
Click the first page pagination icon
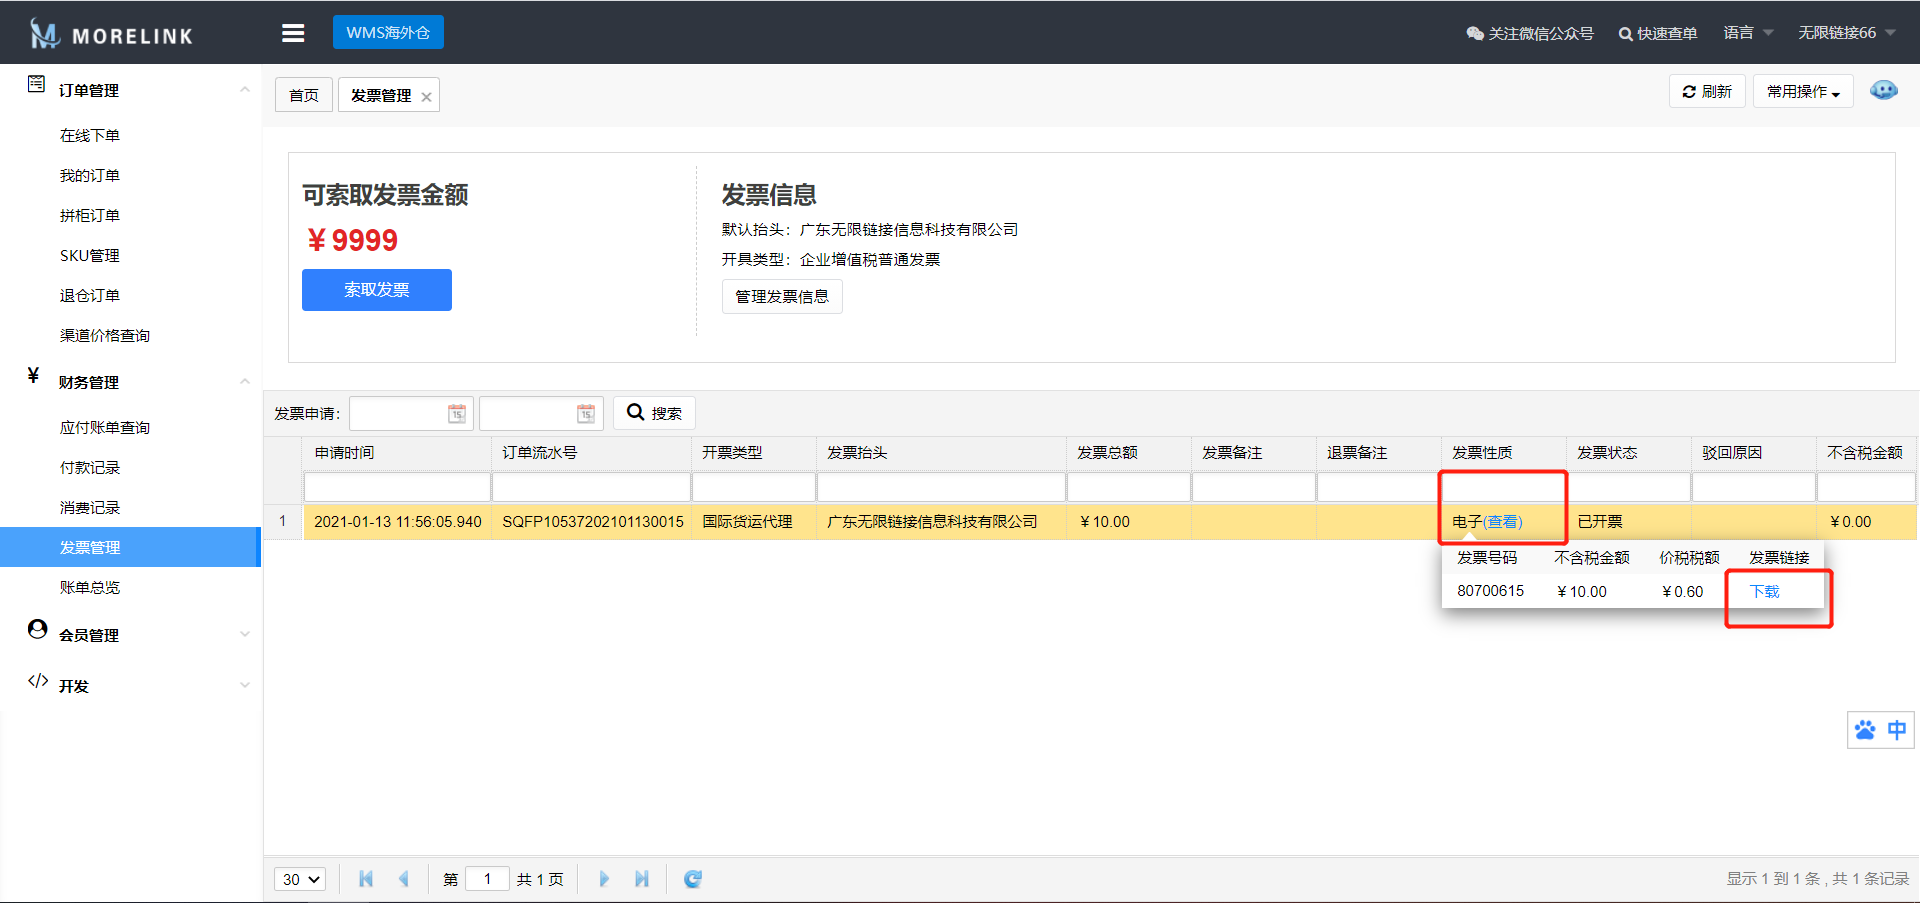click(366, 879)
